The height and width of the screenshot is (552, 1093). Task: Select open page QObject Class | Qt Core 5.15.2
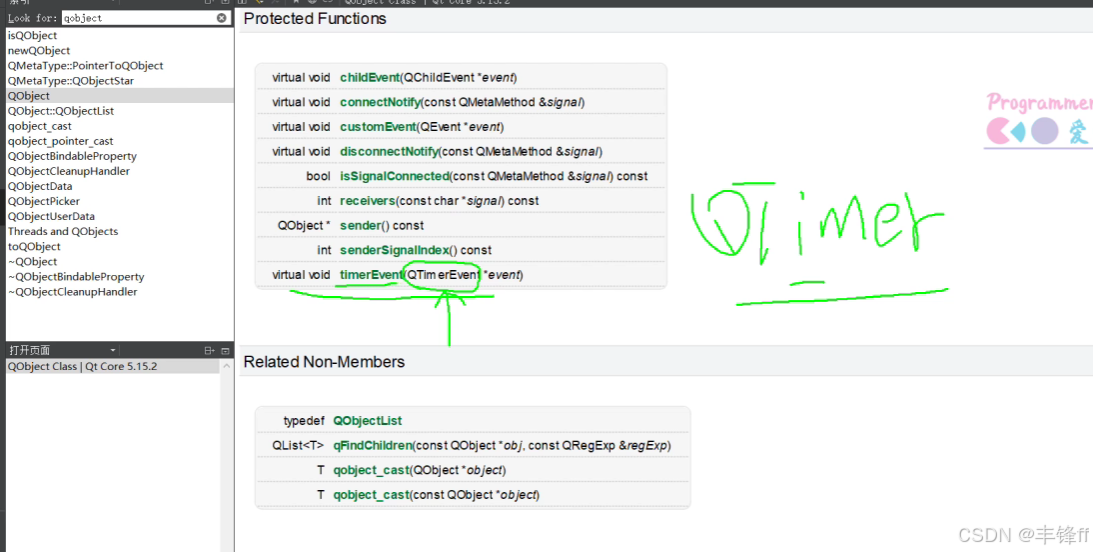point(113,367)
